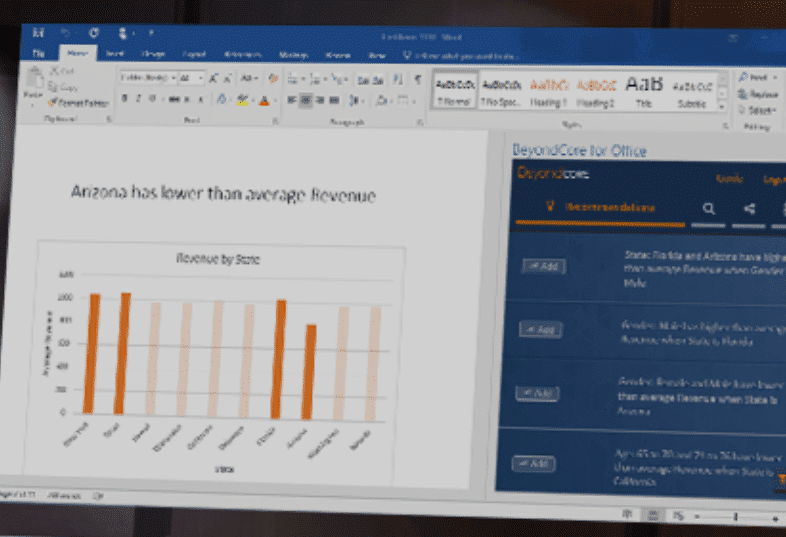Screen dimensions: 786x537
Task: Click the bullets list icon
Action: click(293, 78)
